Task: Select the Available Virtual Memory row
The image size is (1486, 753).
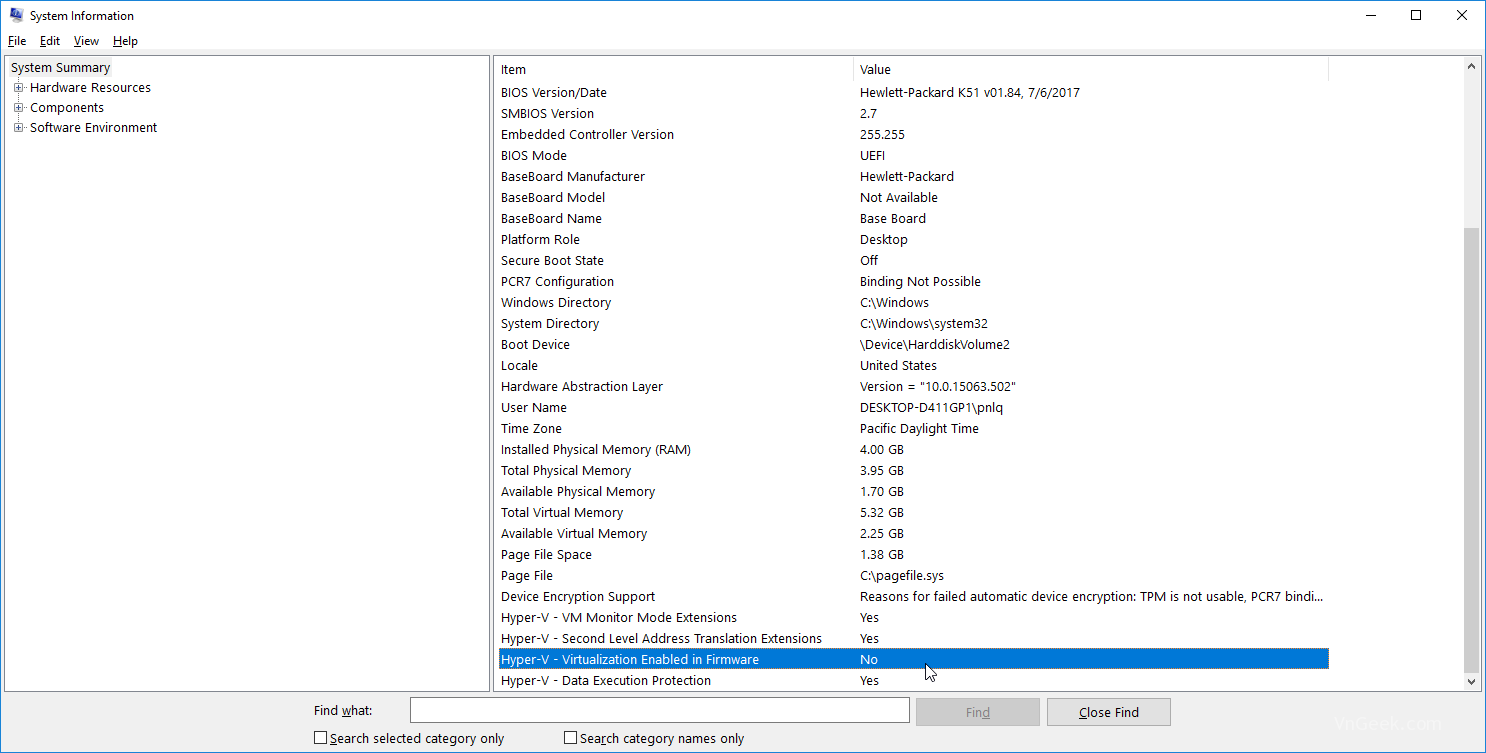Action: click(x=913, y=534)
